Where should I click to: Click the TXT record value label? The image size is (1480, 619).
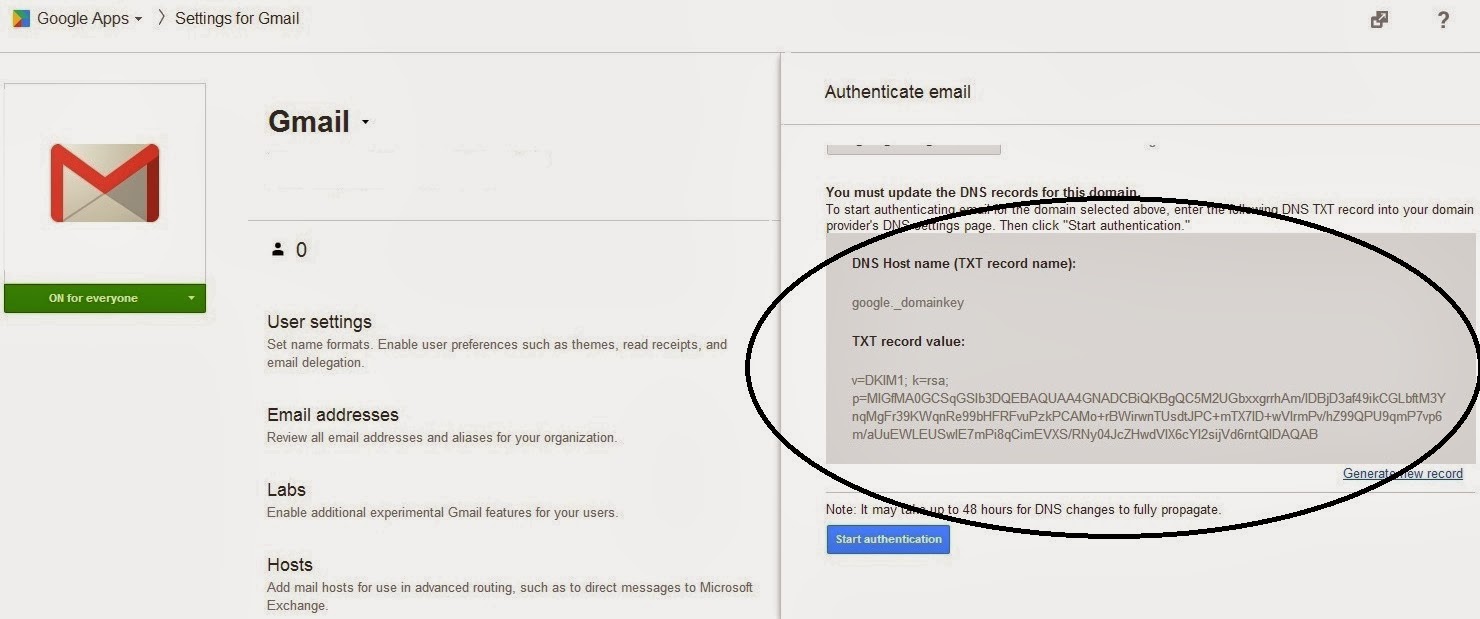(x=908, y=341)
